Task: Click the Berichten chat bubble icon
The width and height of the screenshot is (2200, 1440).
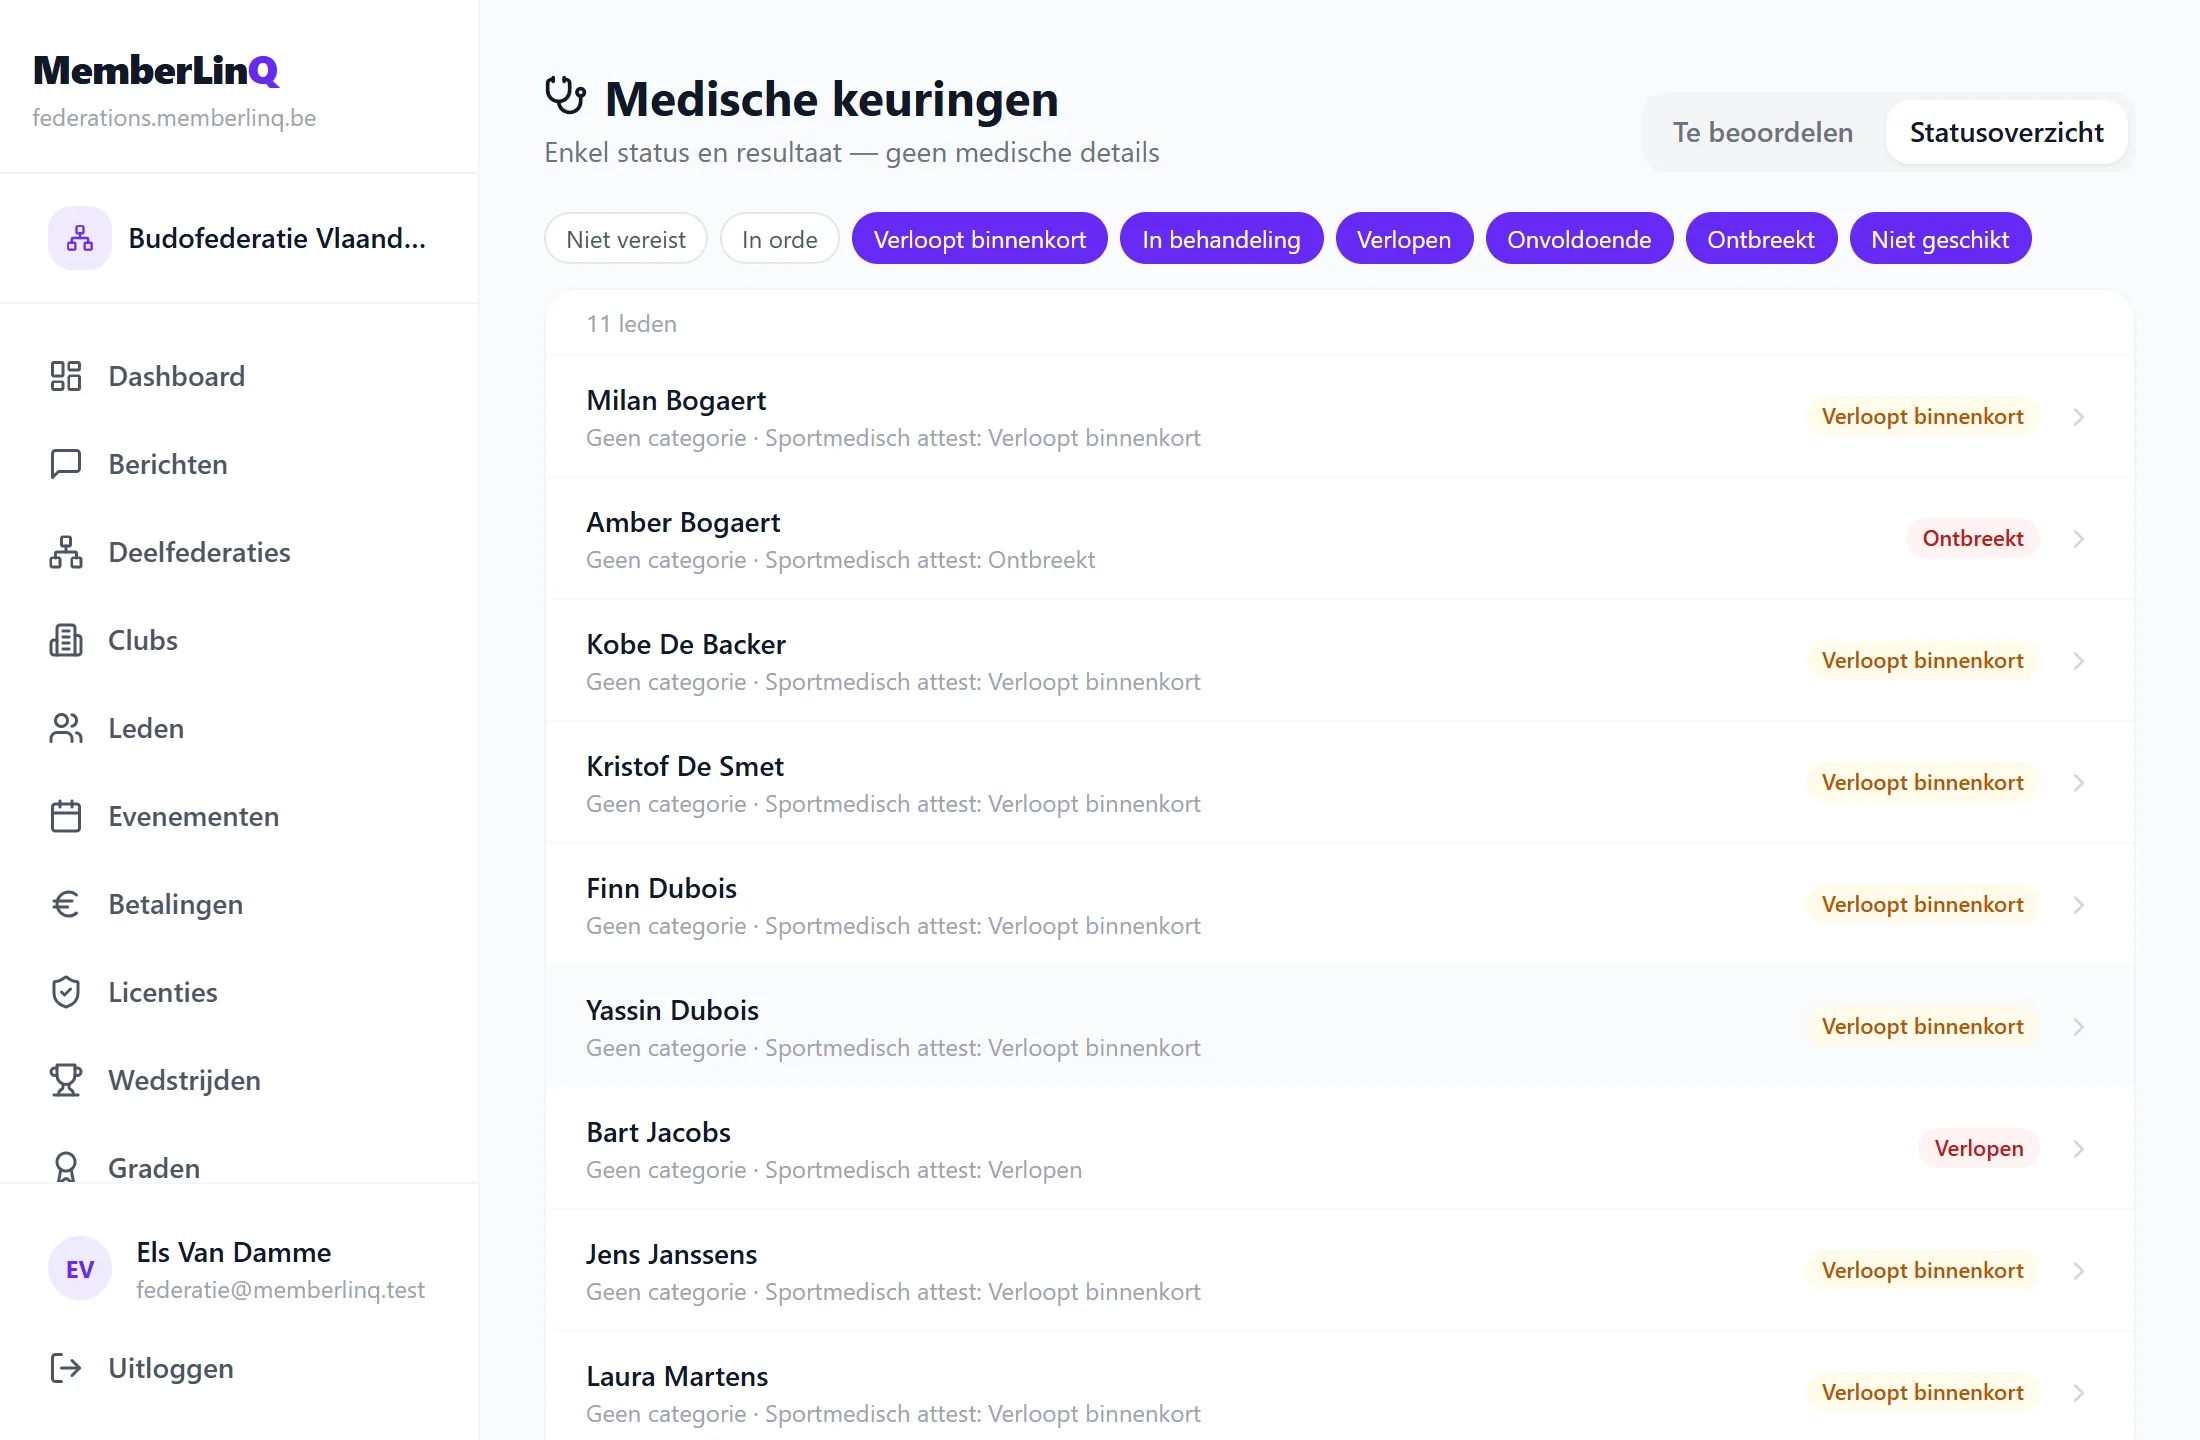Action: [x=66, y=464]
